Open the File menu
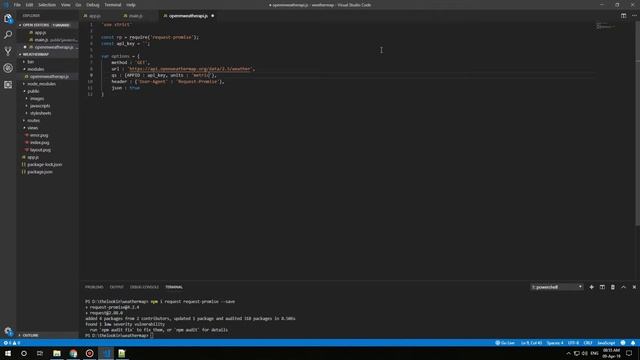640x360 pixels. (x=17, y=5)
